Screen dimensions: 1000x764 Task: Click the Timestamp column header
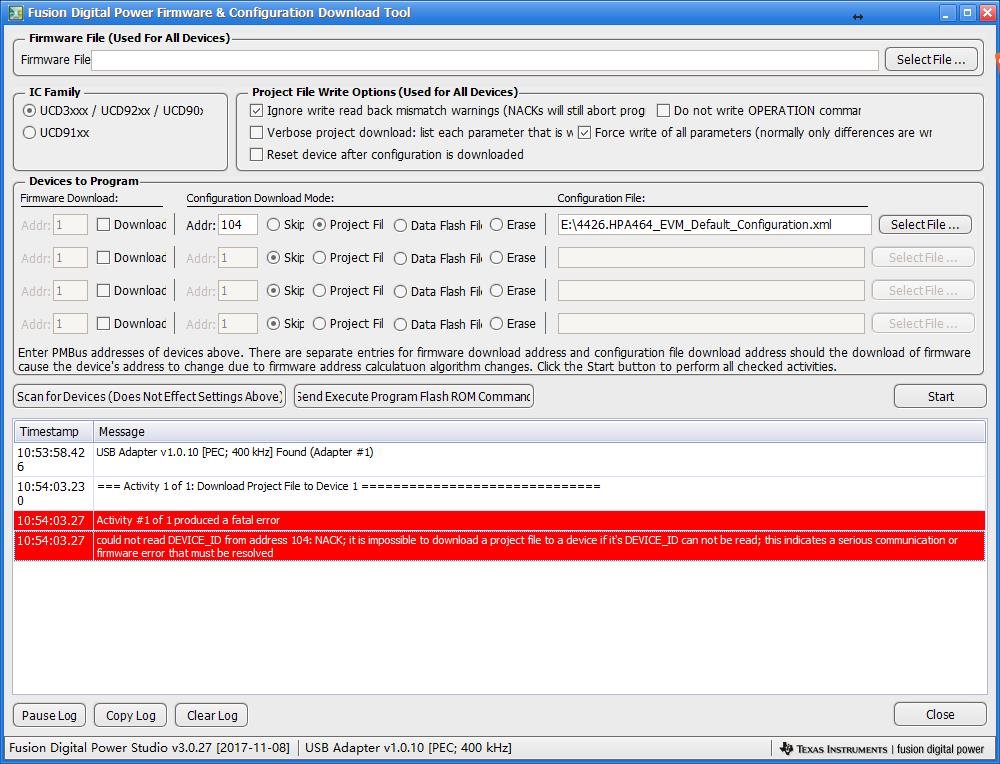54,432
